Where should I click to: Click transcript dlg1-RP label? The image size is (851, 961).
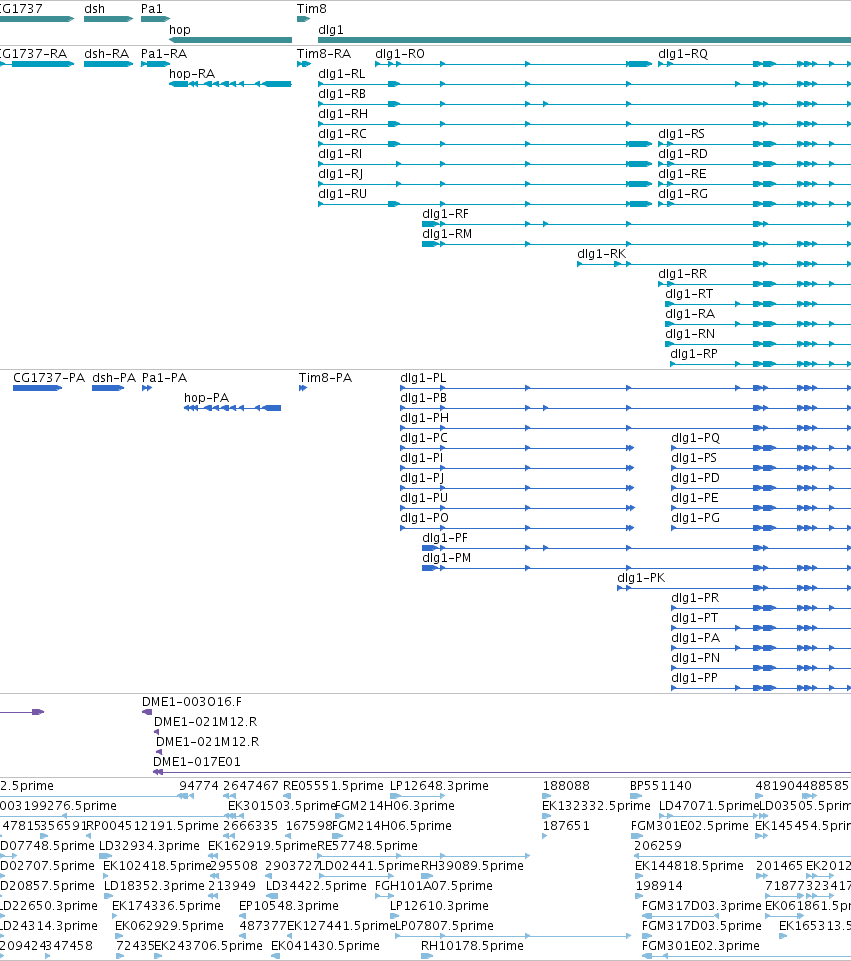tap(694, 354)
